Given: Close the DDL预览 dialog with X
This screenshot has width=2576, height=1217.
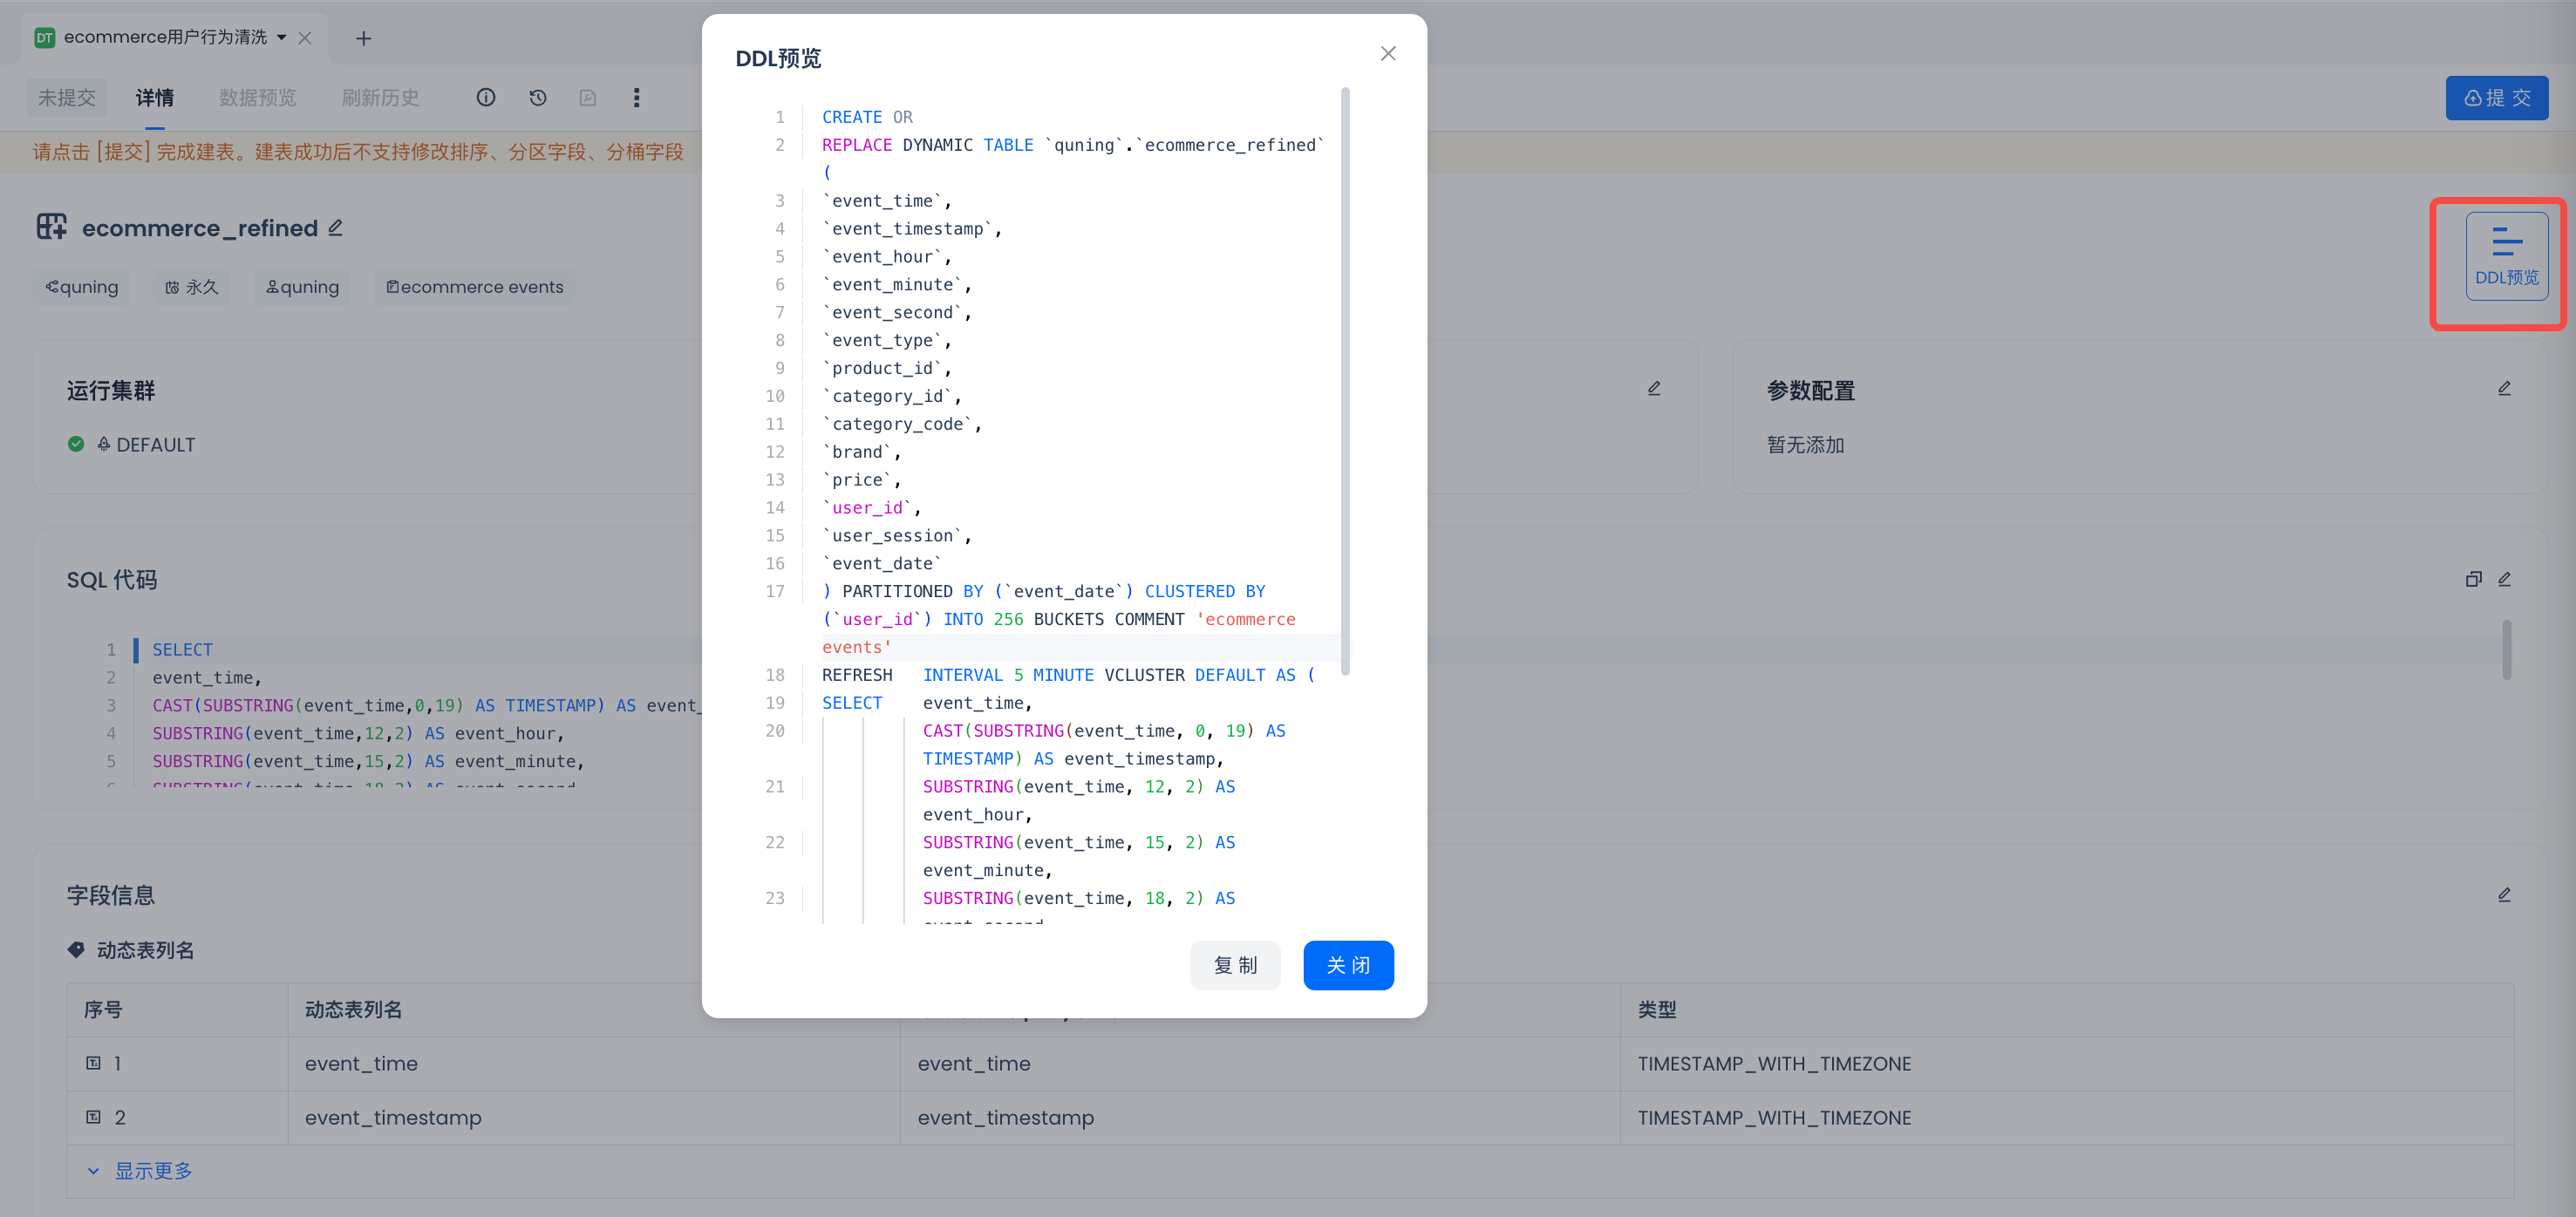Looking at the screenshot, I should pos(1388,54).
